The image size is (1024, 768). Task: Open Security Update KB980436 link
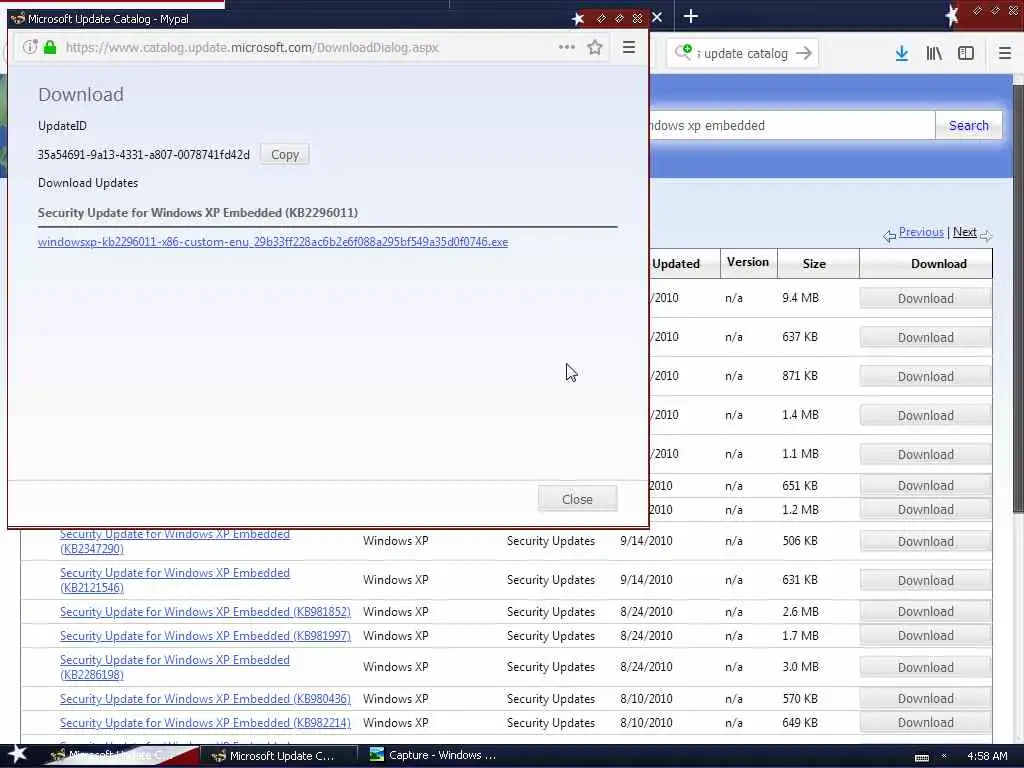205,699
